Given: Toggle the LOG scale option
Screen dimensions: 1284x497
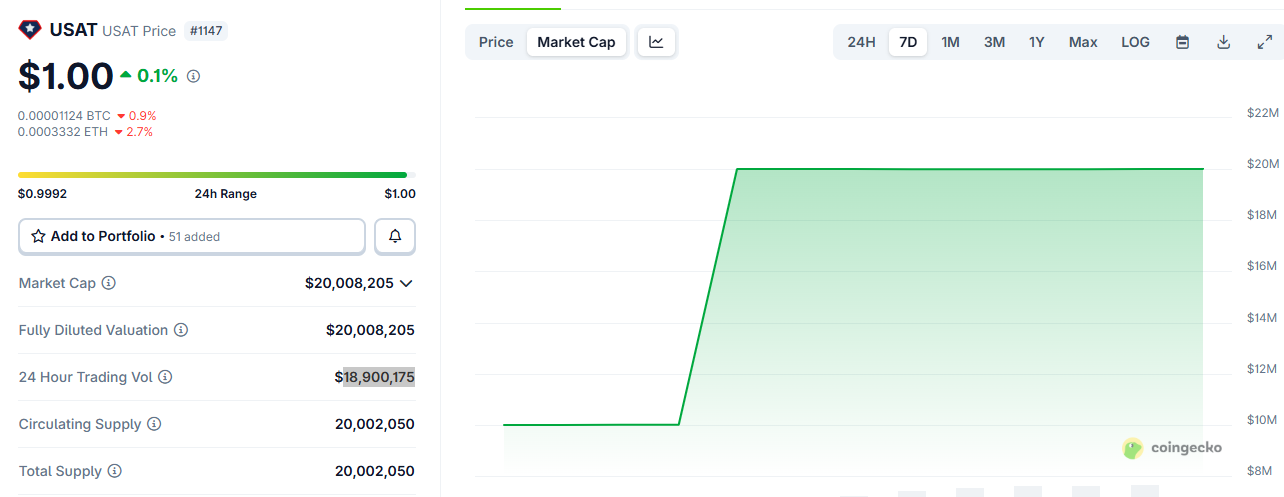Looking at the screenshot, I should point(1135,42).
